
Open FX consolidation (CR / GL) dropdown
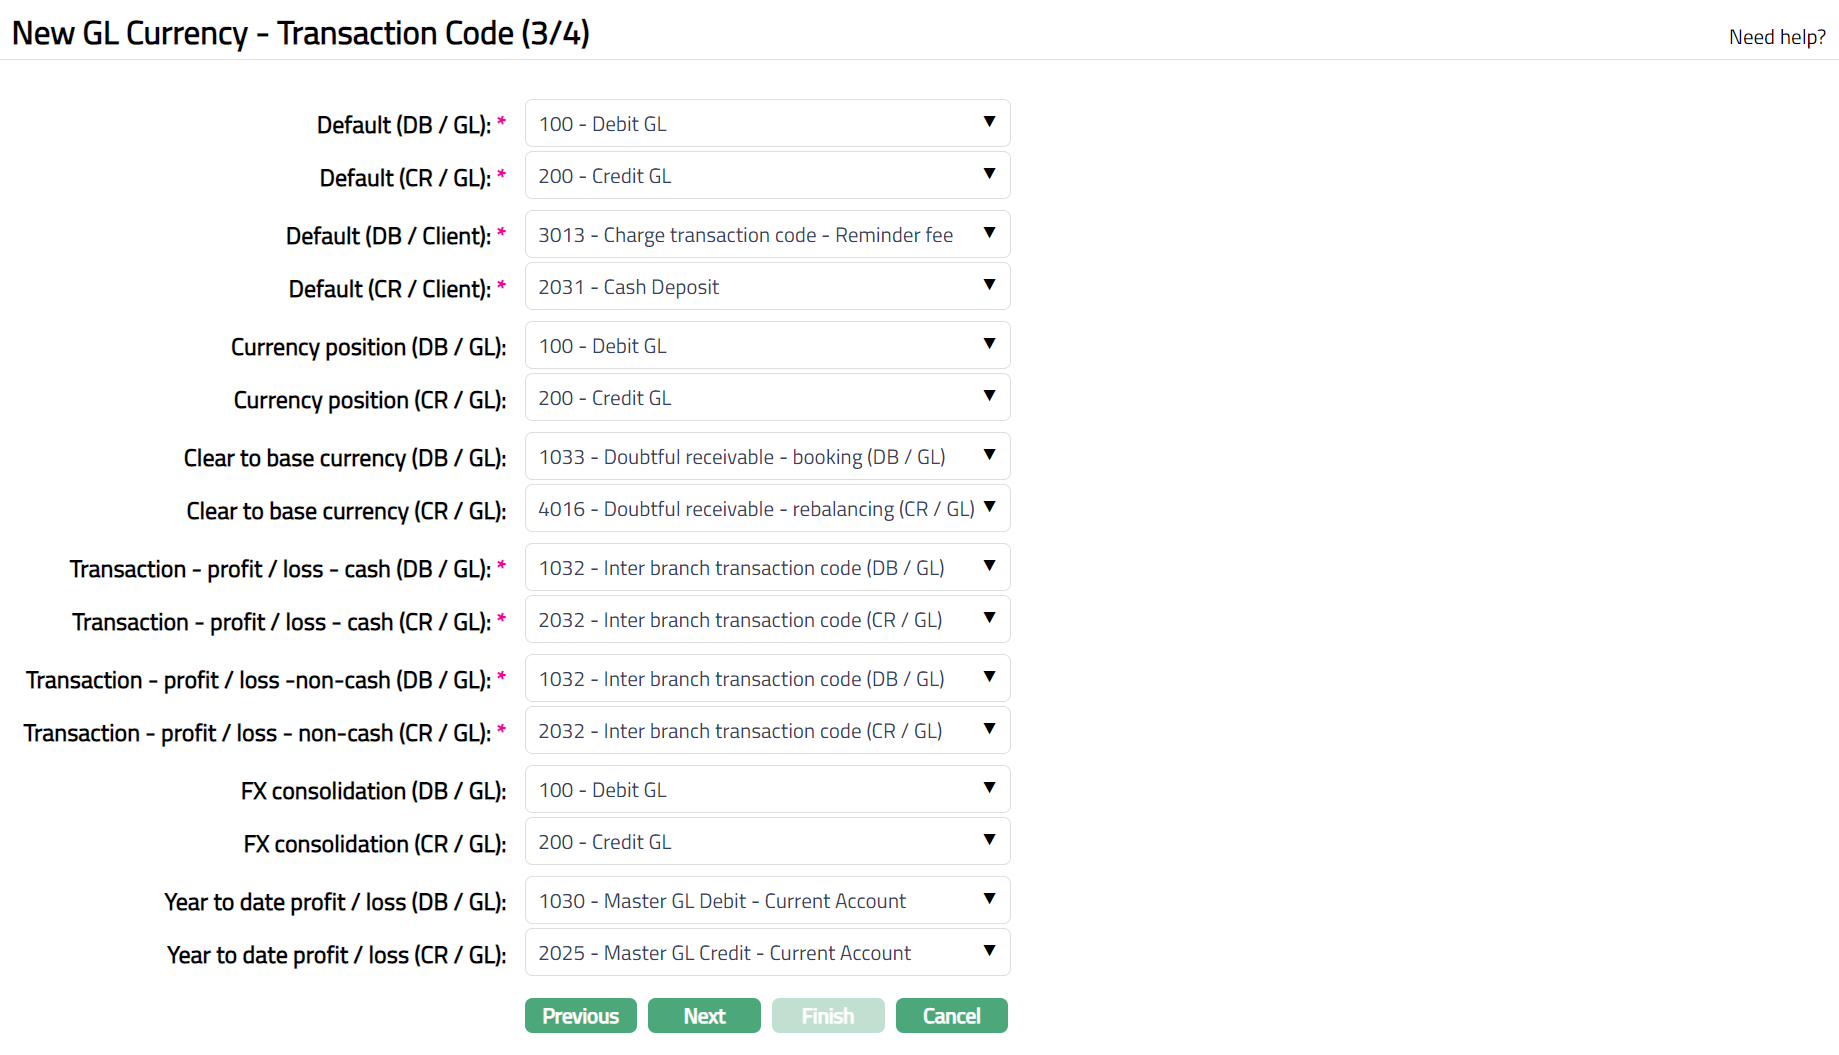767,842
